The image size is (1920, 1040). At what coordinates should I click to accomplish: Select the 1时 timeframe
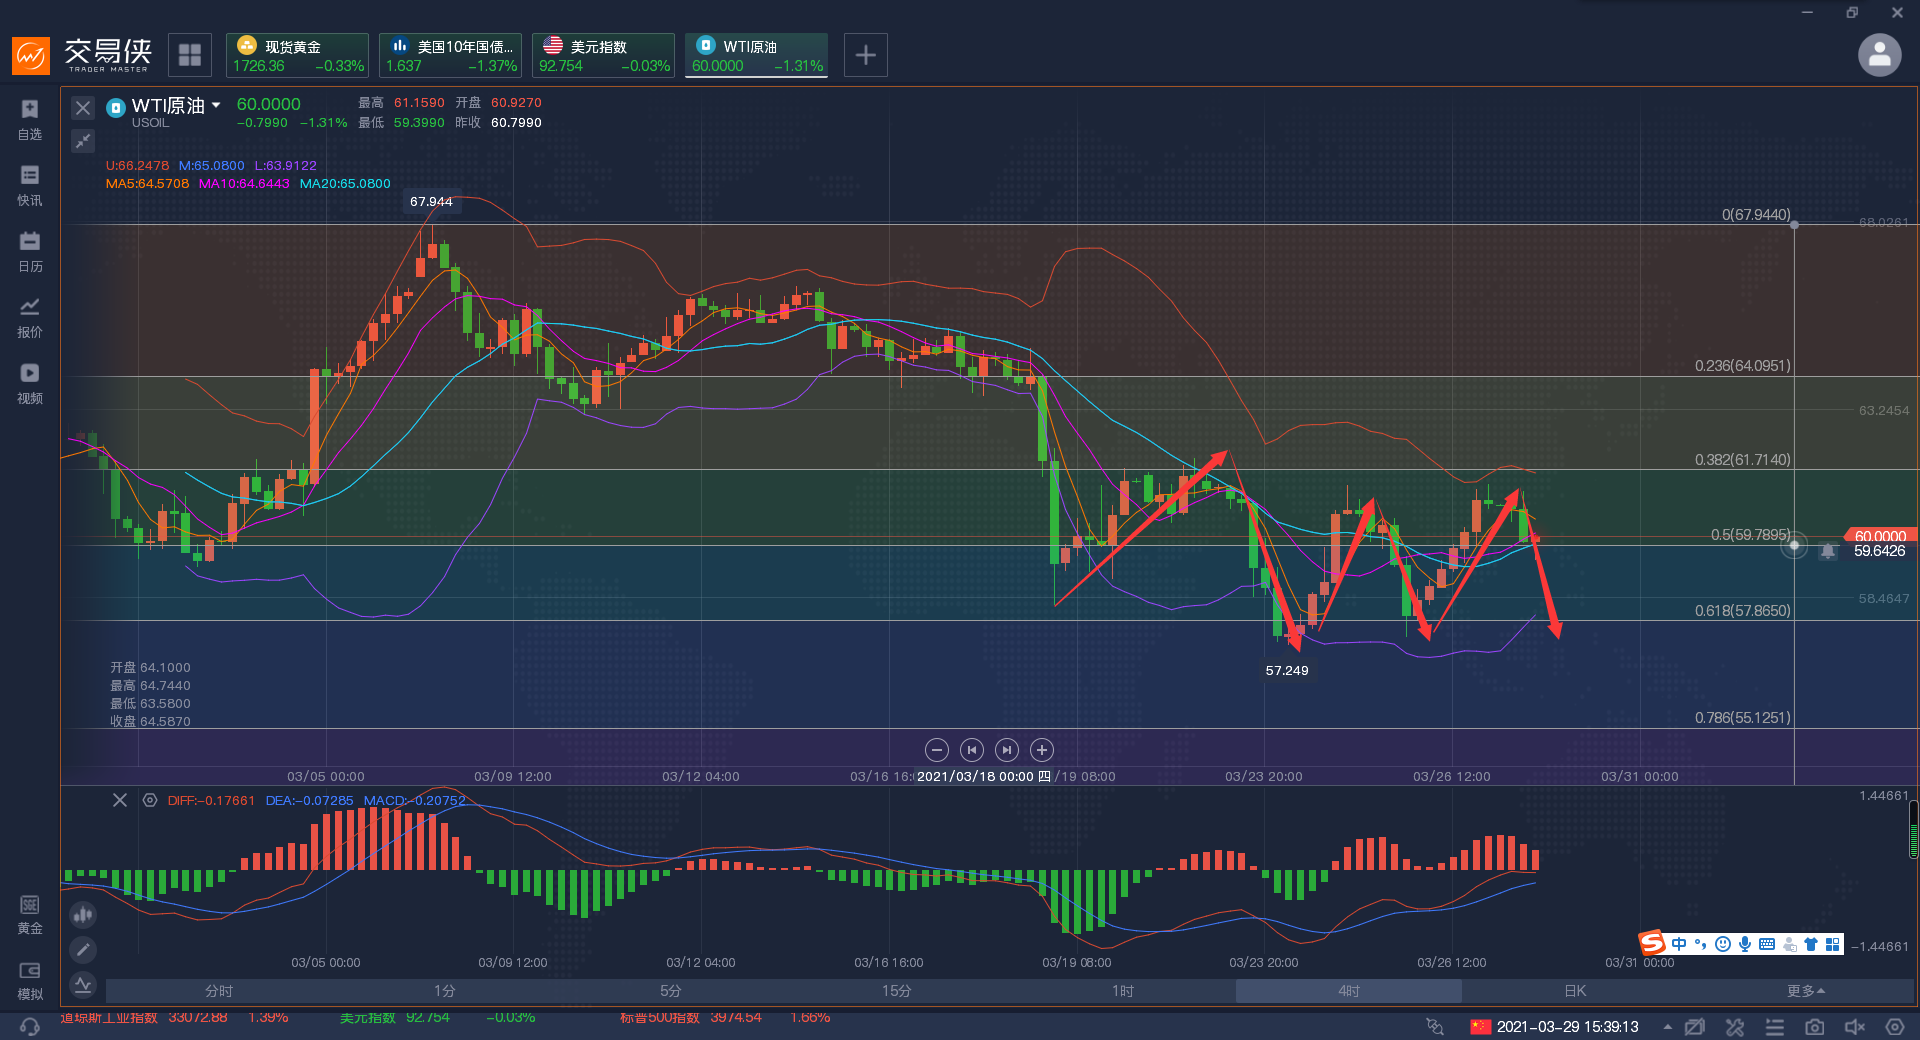1123,991
